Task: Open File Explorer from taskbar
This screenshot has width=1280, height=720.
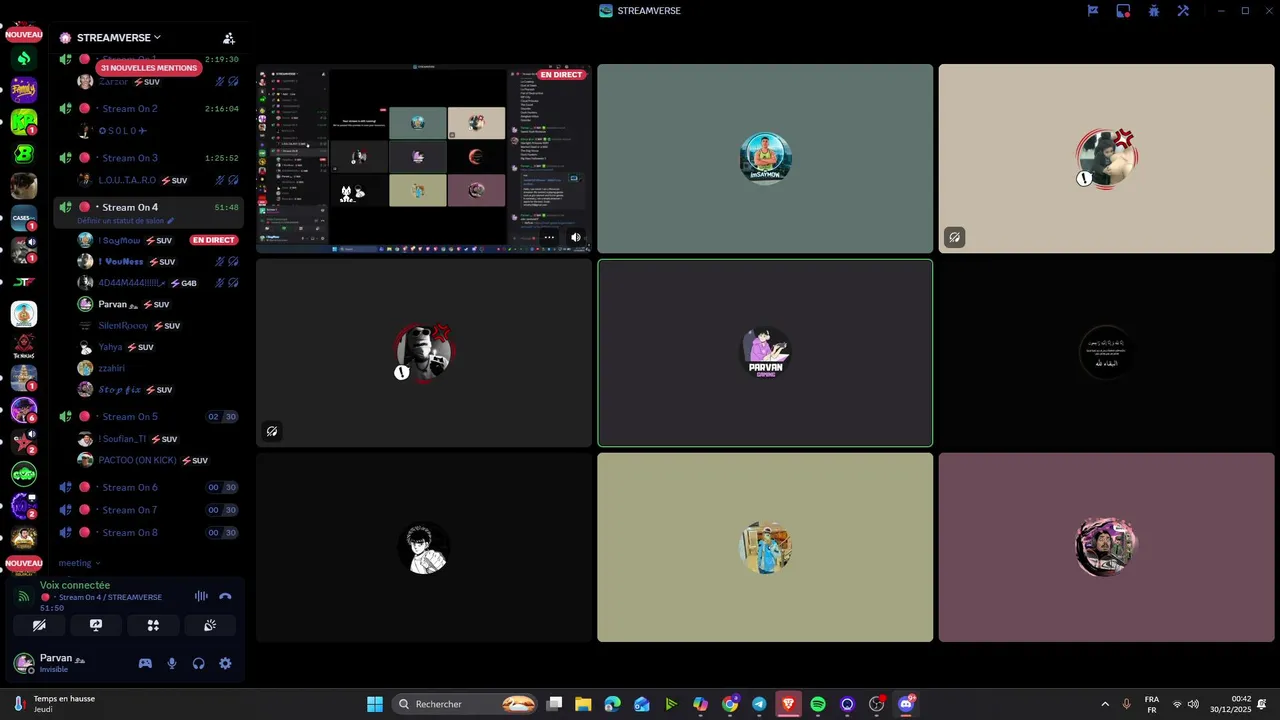Action: [583, 704]
